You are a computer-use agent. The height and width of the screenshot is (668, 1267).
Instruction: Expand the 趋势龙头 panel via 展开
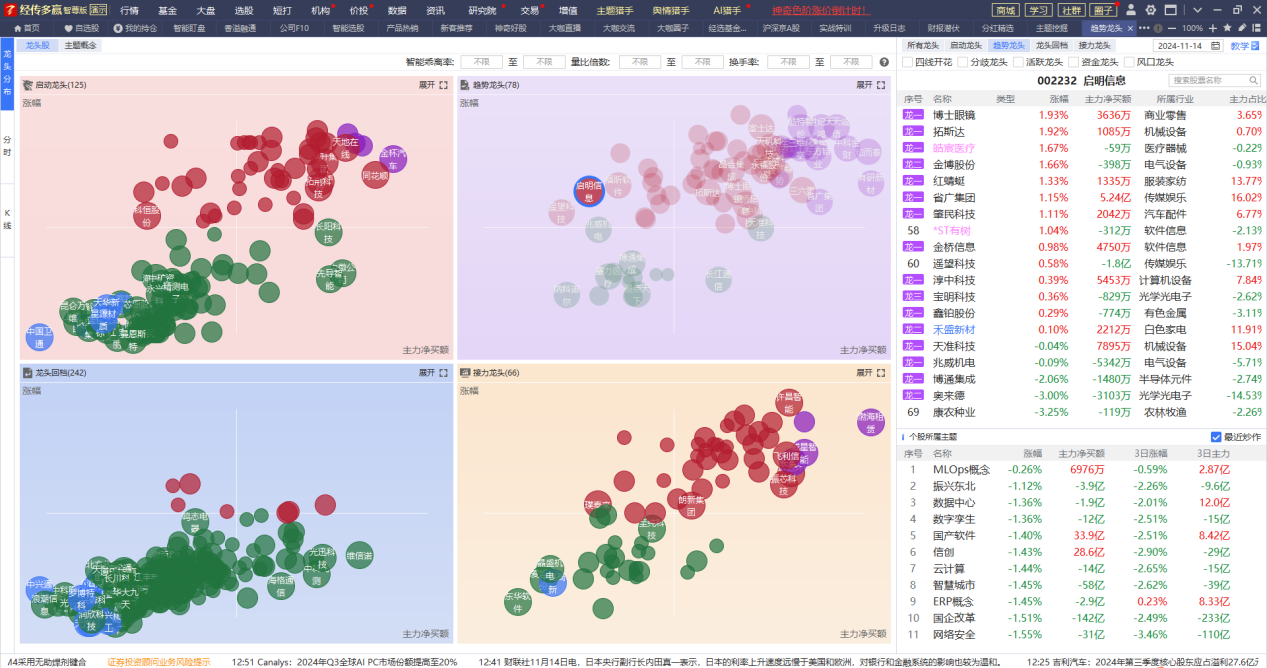coord(864,85)
